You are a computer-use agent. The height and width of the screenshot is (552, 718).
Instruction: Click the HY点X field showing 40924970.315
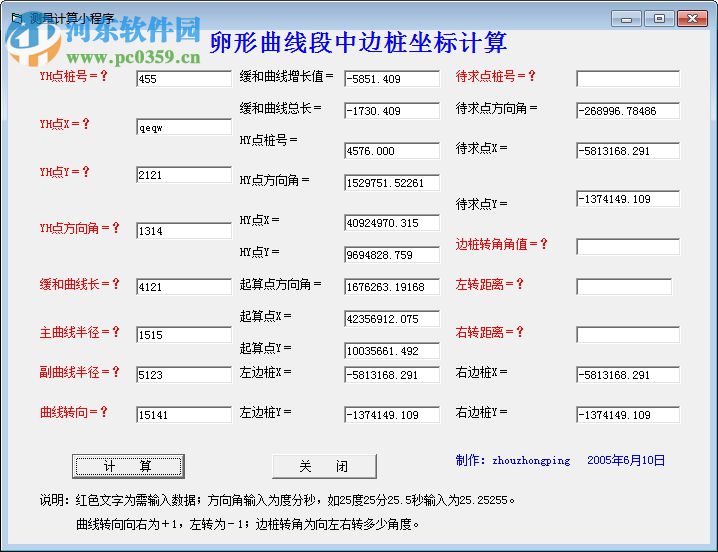[x=392, y=223]
